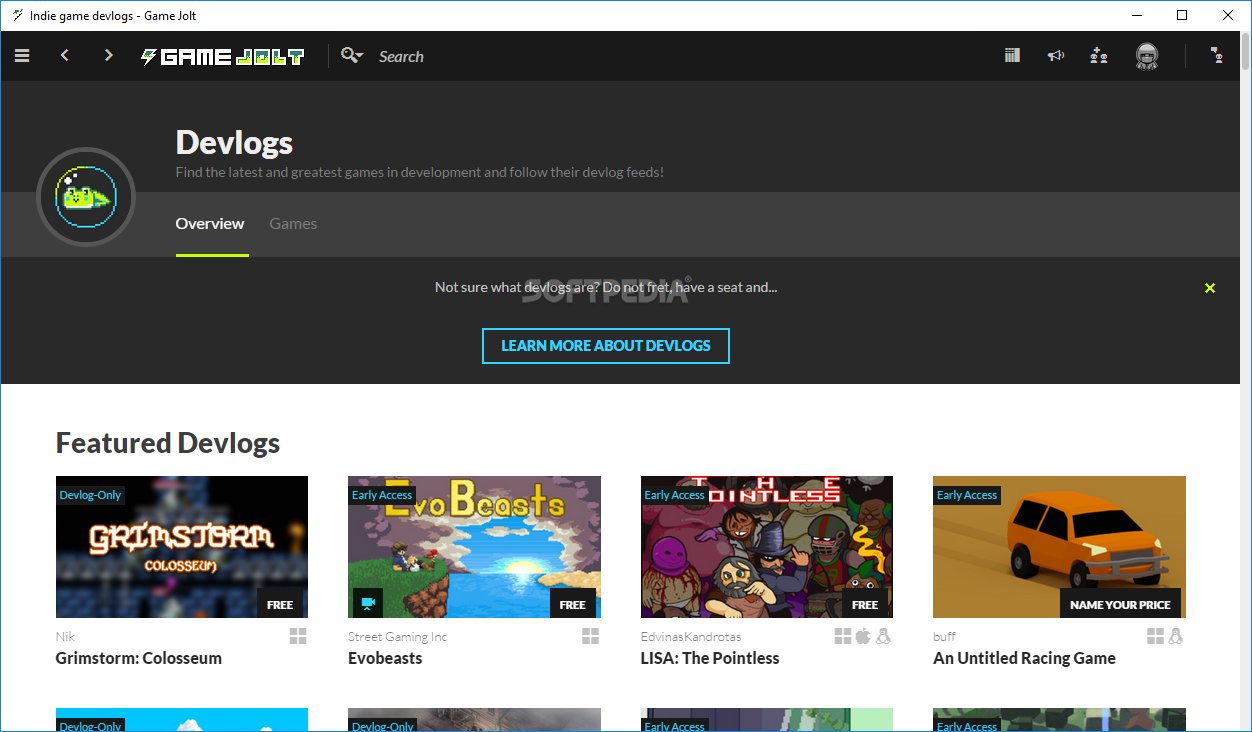
Task: Switch to the Overview tab
Action: point(210,224)
